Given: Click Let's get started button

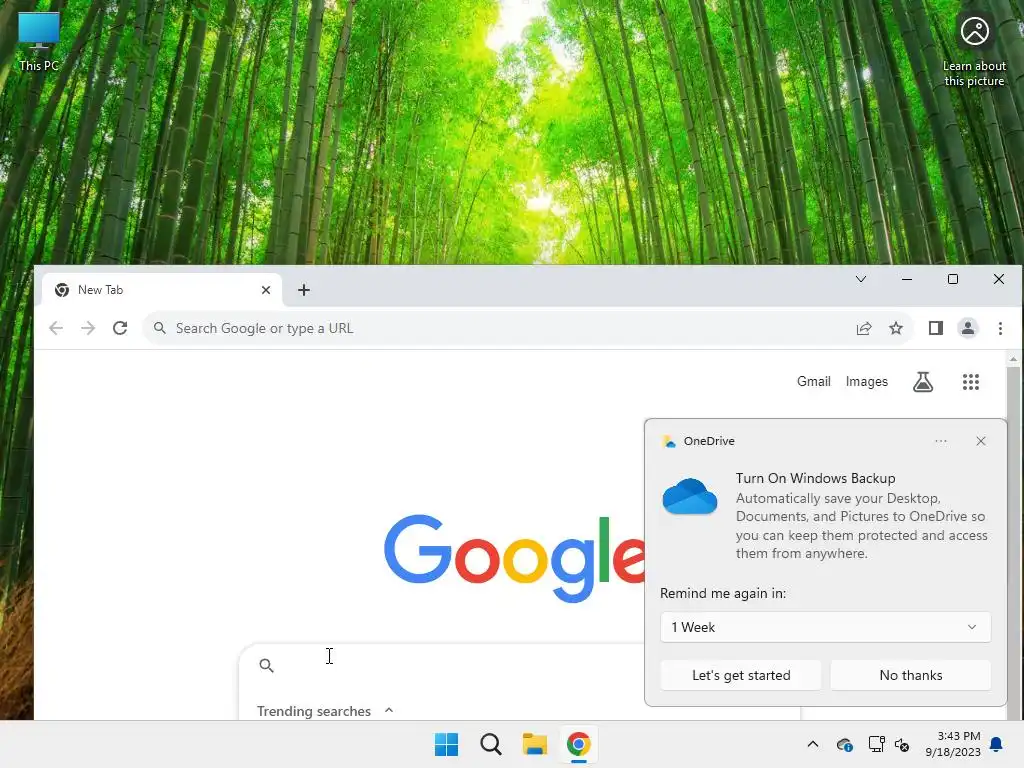Looking at the screenshot, I should [741, 675].
